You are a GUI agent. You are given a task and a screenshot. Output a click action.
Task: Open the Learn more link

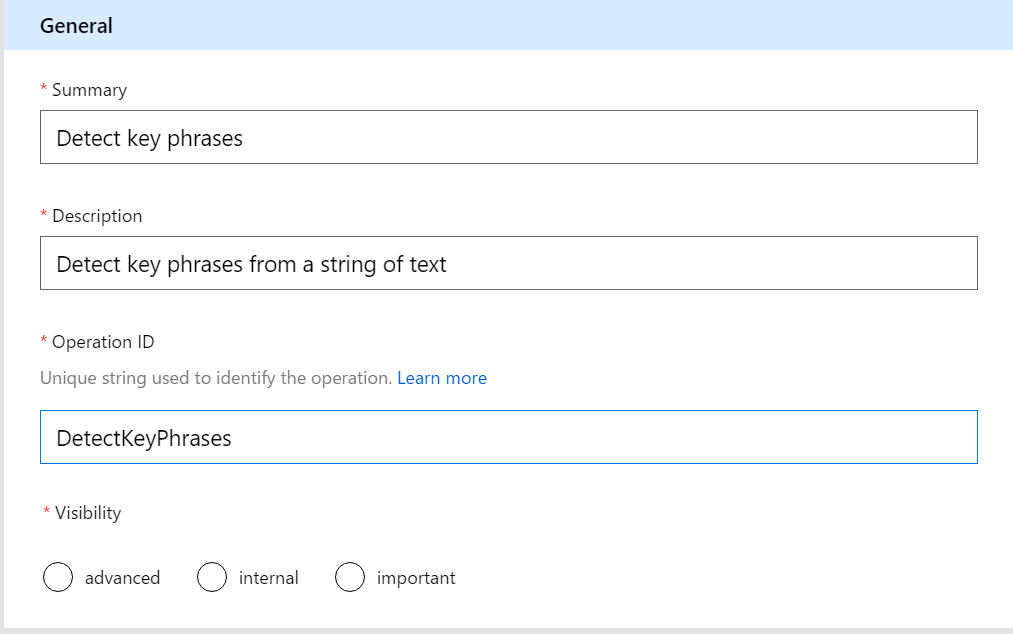[x=442, y=378]
